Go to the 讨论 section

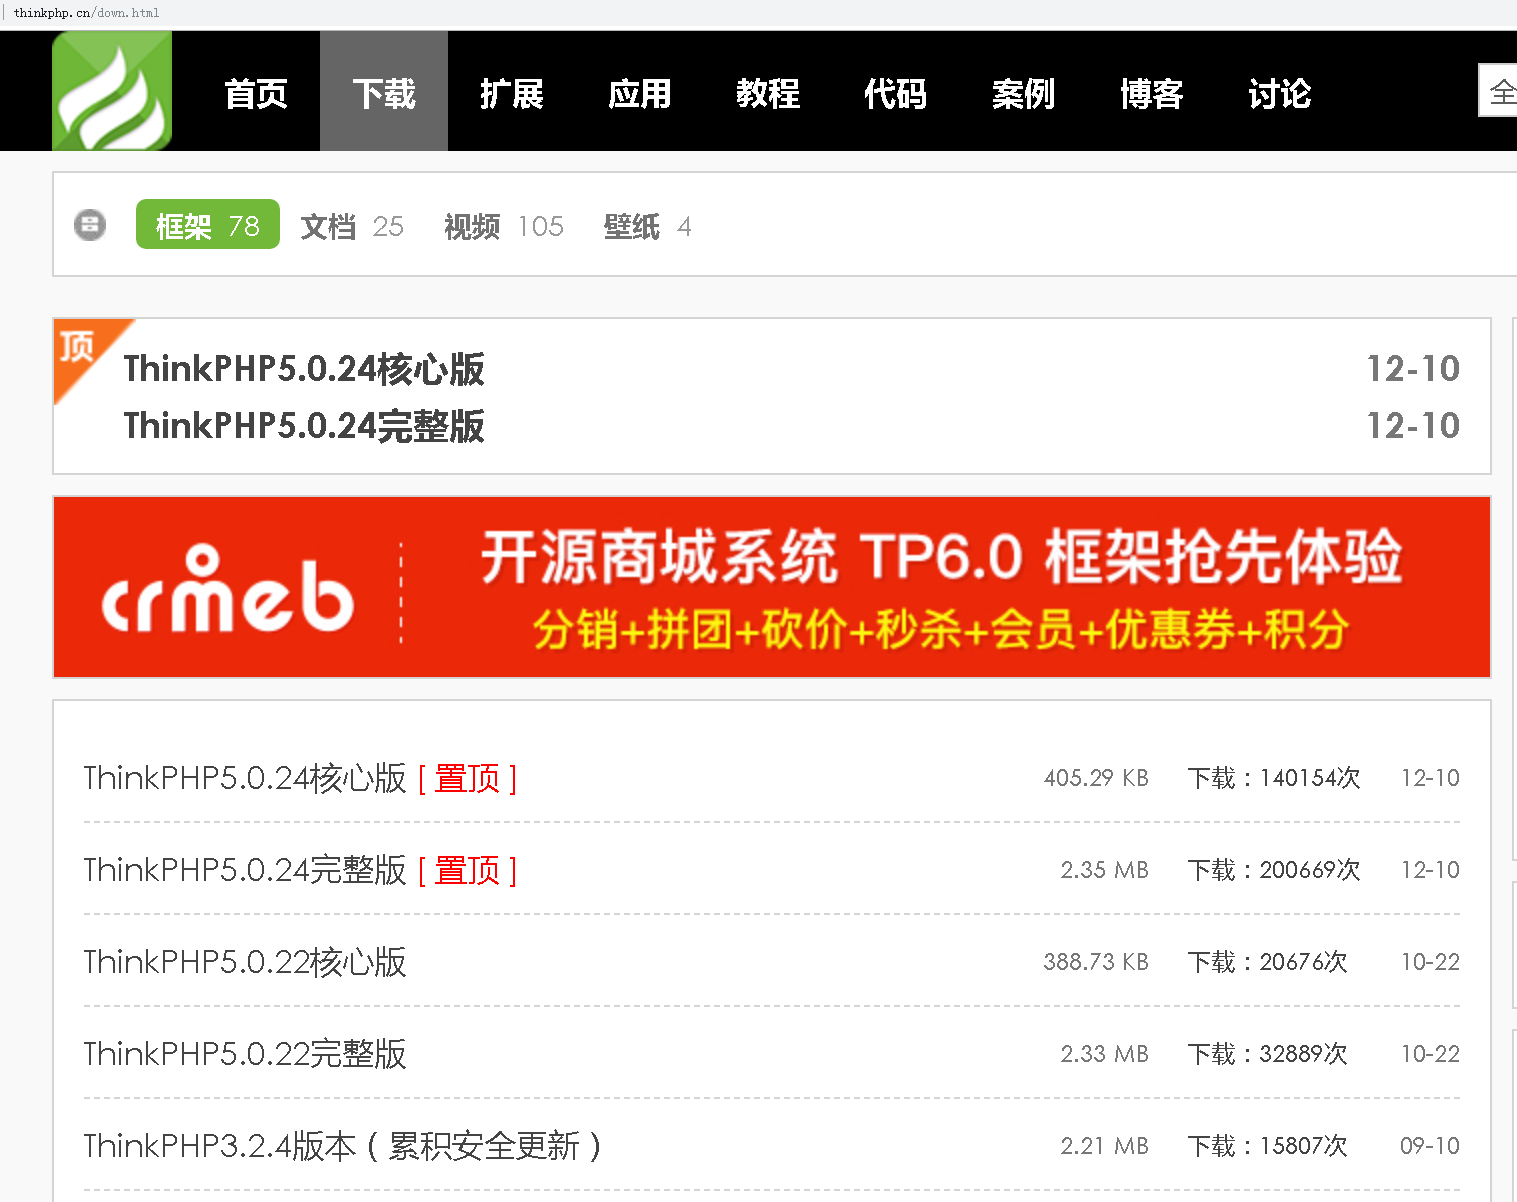click(x=1280, y=93)
